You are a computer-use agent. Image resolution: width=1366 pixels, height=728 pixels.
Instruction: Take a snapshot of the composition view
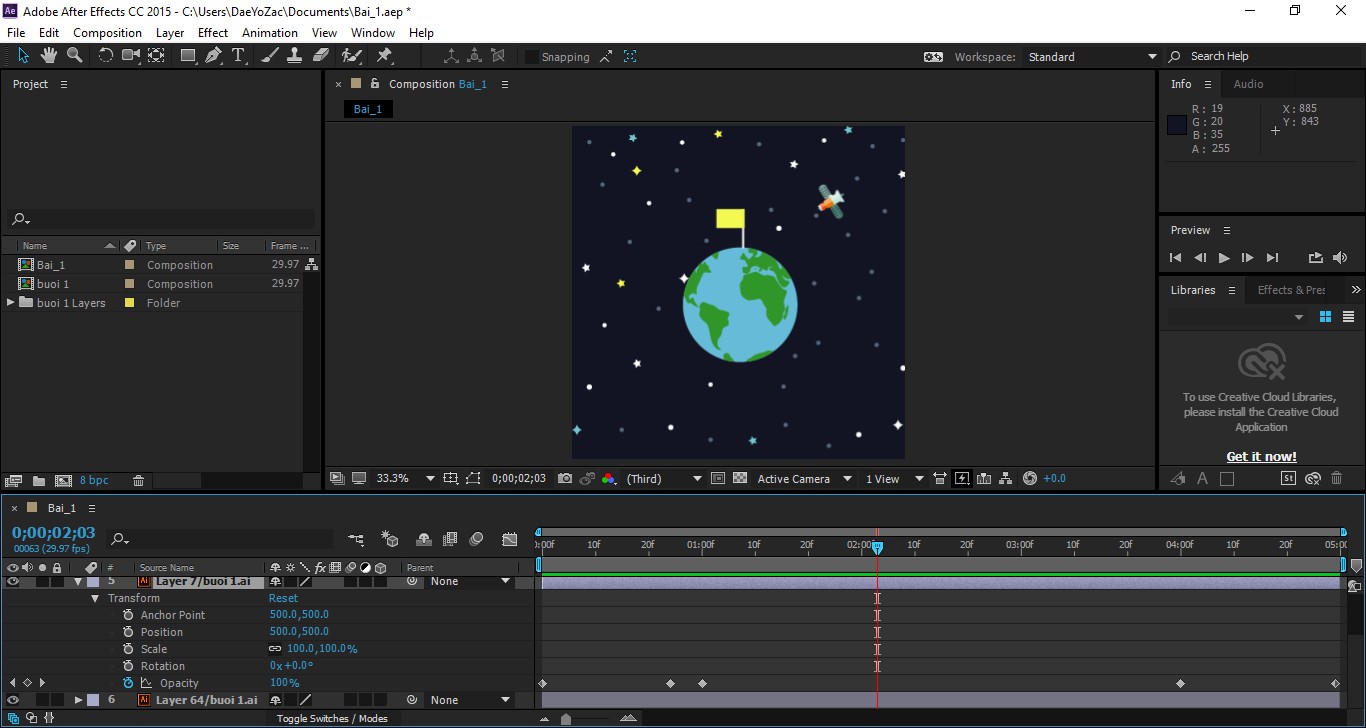(x=565, y=479)
